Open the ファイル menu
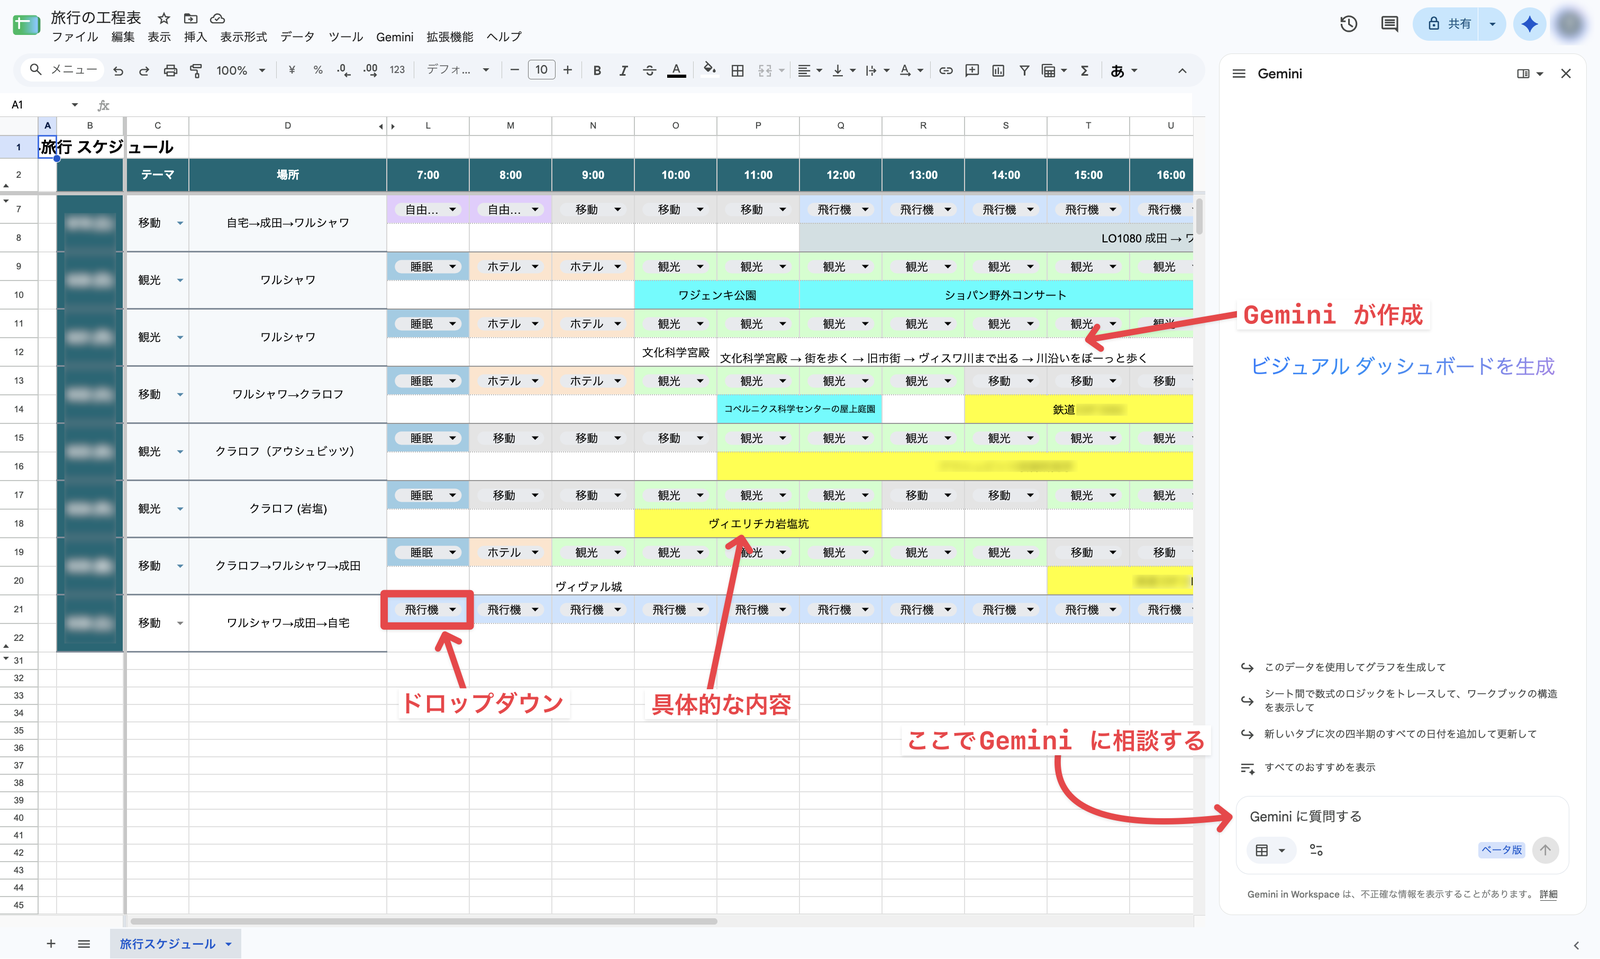1600x959 pixels. [x=75, y=37]
